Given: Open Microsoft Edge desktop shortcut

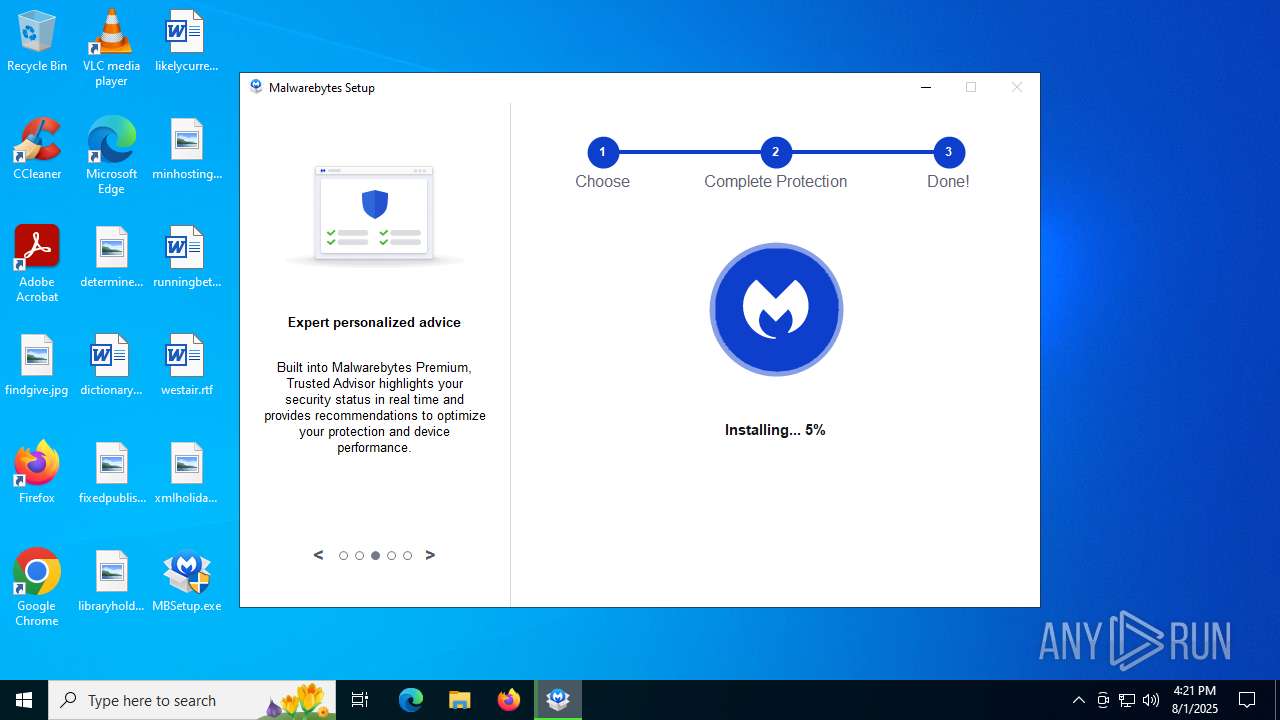Looking at the screenshot, I should point(111,156).
